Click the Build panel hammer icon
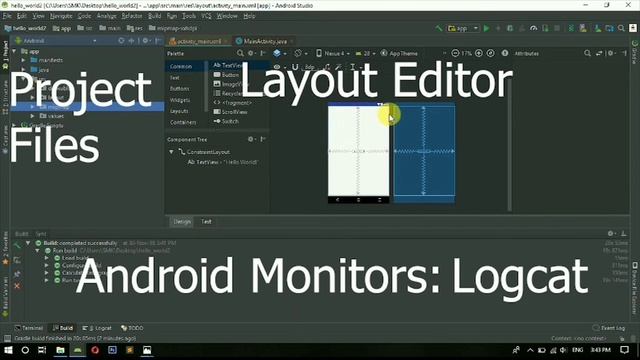 tap(17, 246)
